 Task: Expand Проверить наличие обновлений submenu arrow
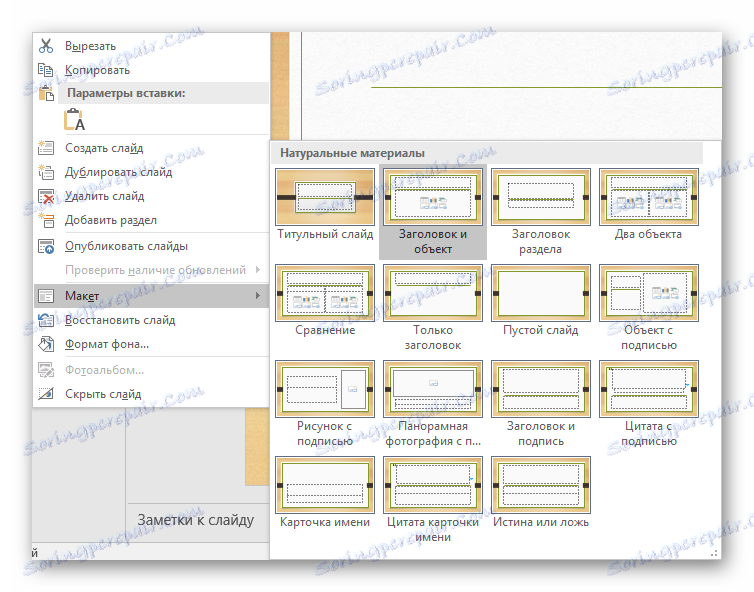pos(258,269)
